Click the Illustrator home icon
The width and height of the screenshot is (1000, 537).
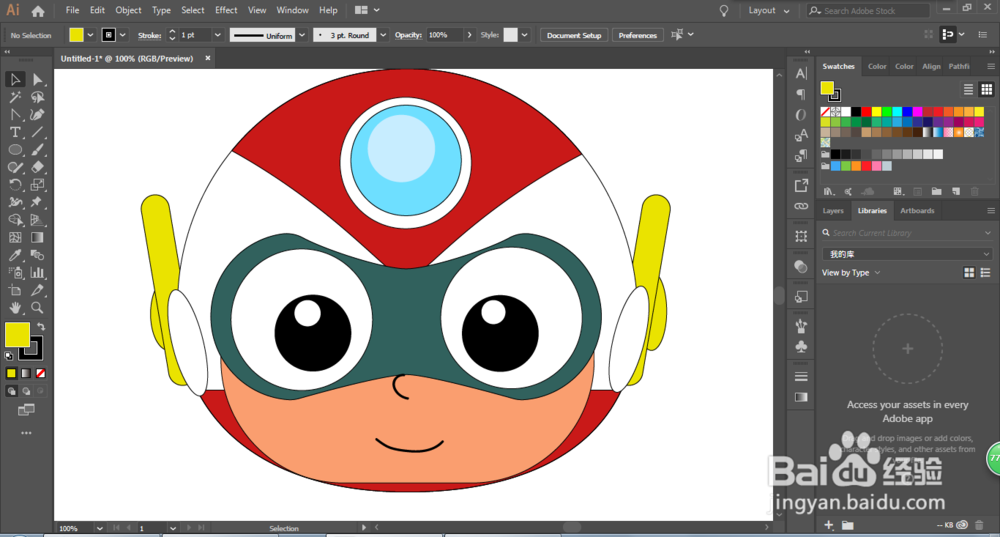click(38, 11)
